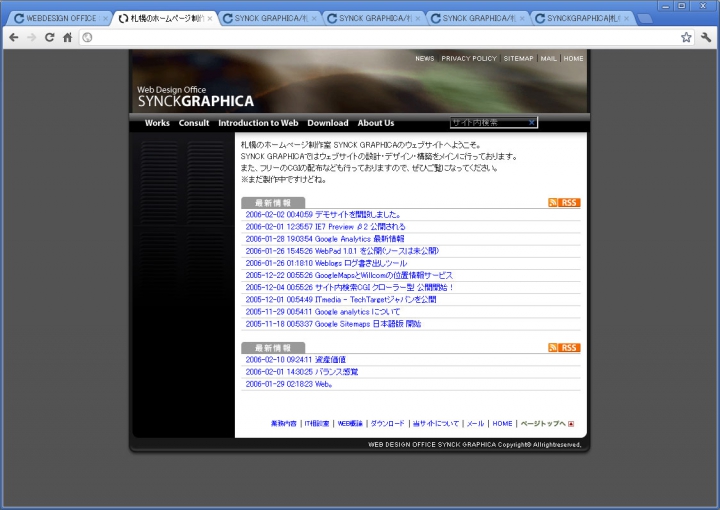Open Introduction to Web menu

point(258,123)
